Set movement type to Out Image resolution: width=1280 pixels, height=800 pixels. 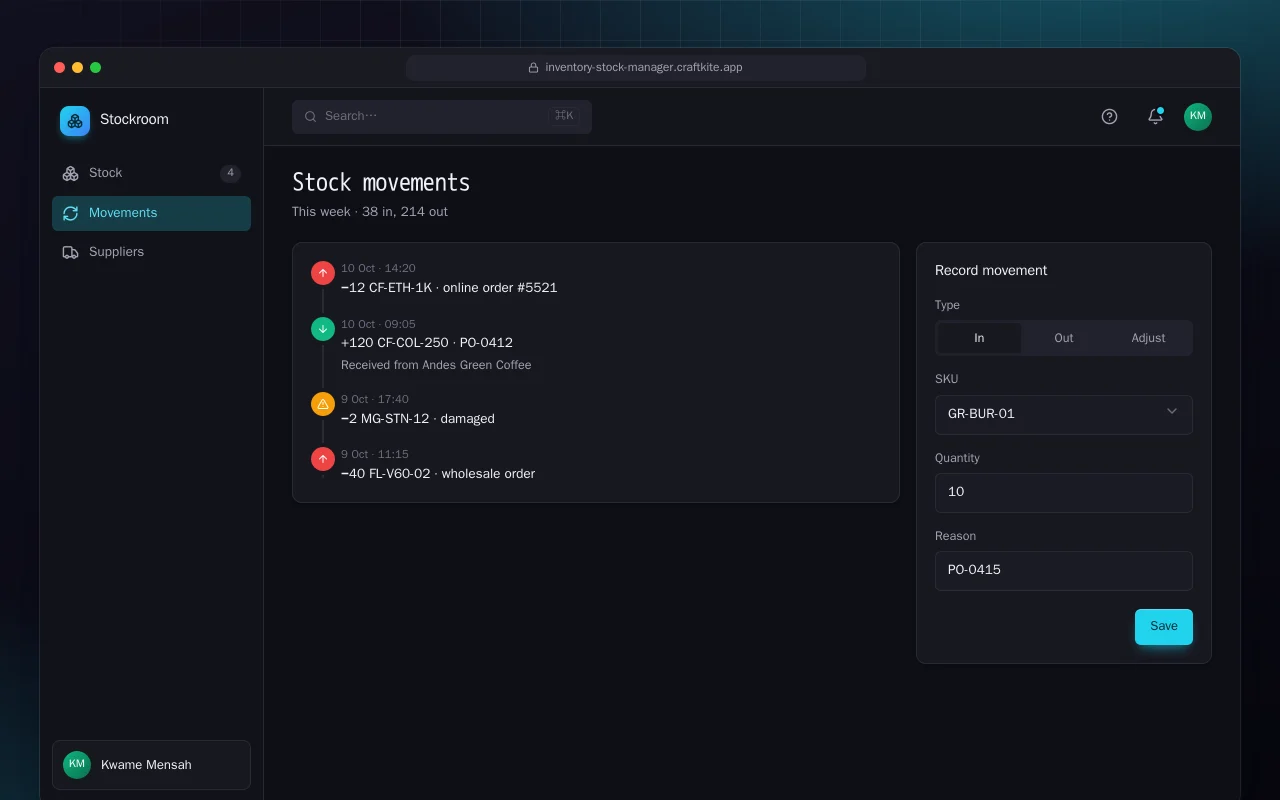point(1064,338)
